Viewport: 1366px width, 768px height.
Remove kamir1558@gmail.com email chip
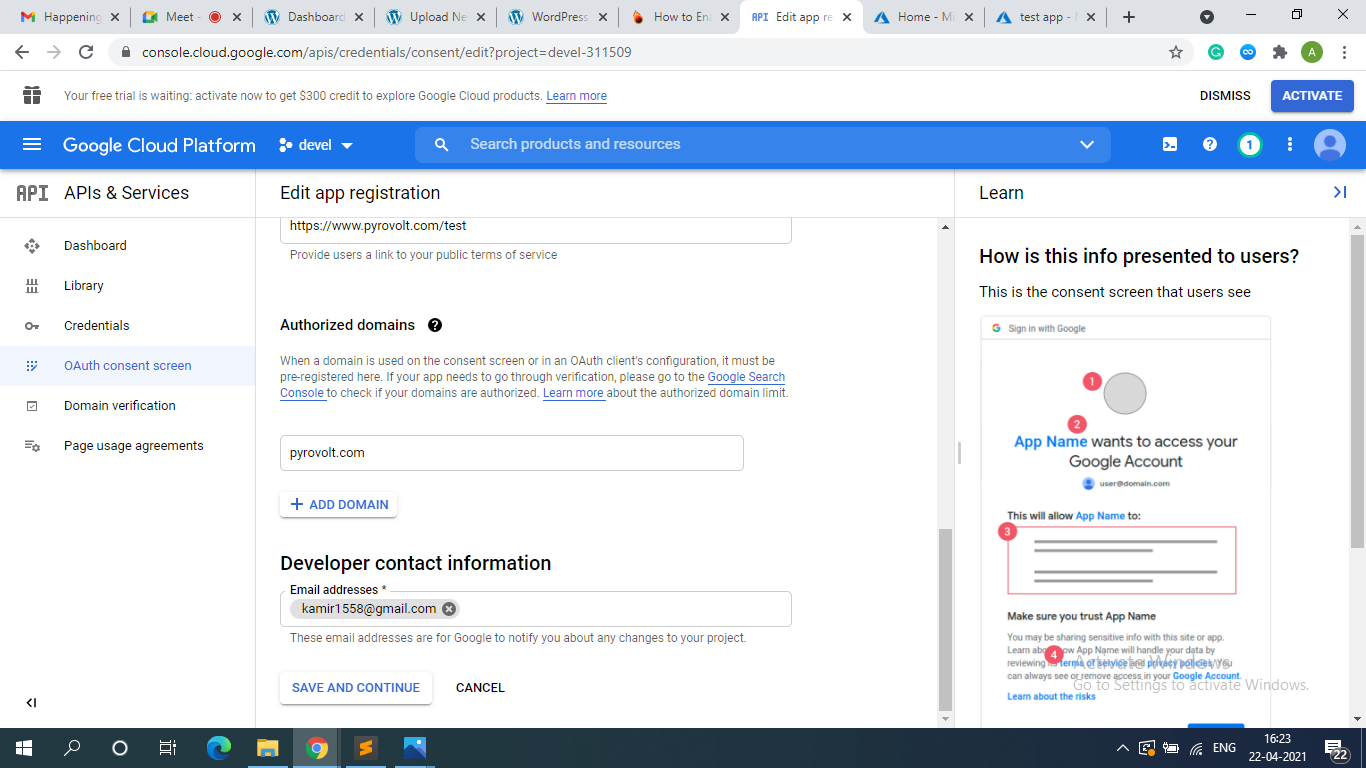click(449, 609)
